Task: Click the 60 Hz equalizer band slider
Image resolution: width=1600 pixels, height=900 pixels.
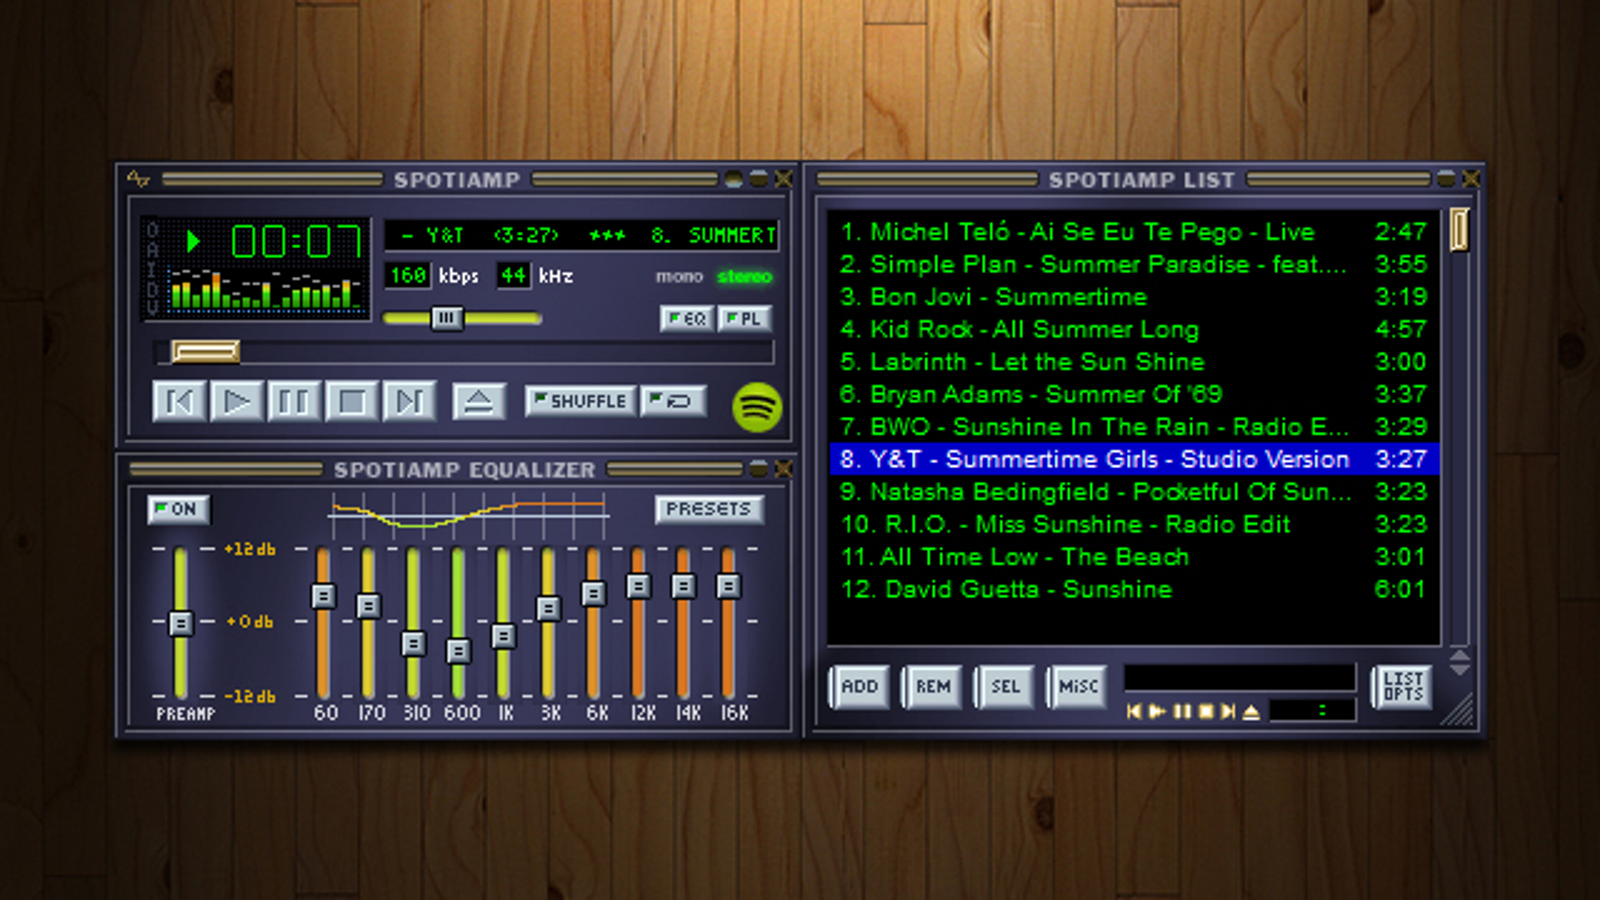Action: tap(323, 597)
